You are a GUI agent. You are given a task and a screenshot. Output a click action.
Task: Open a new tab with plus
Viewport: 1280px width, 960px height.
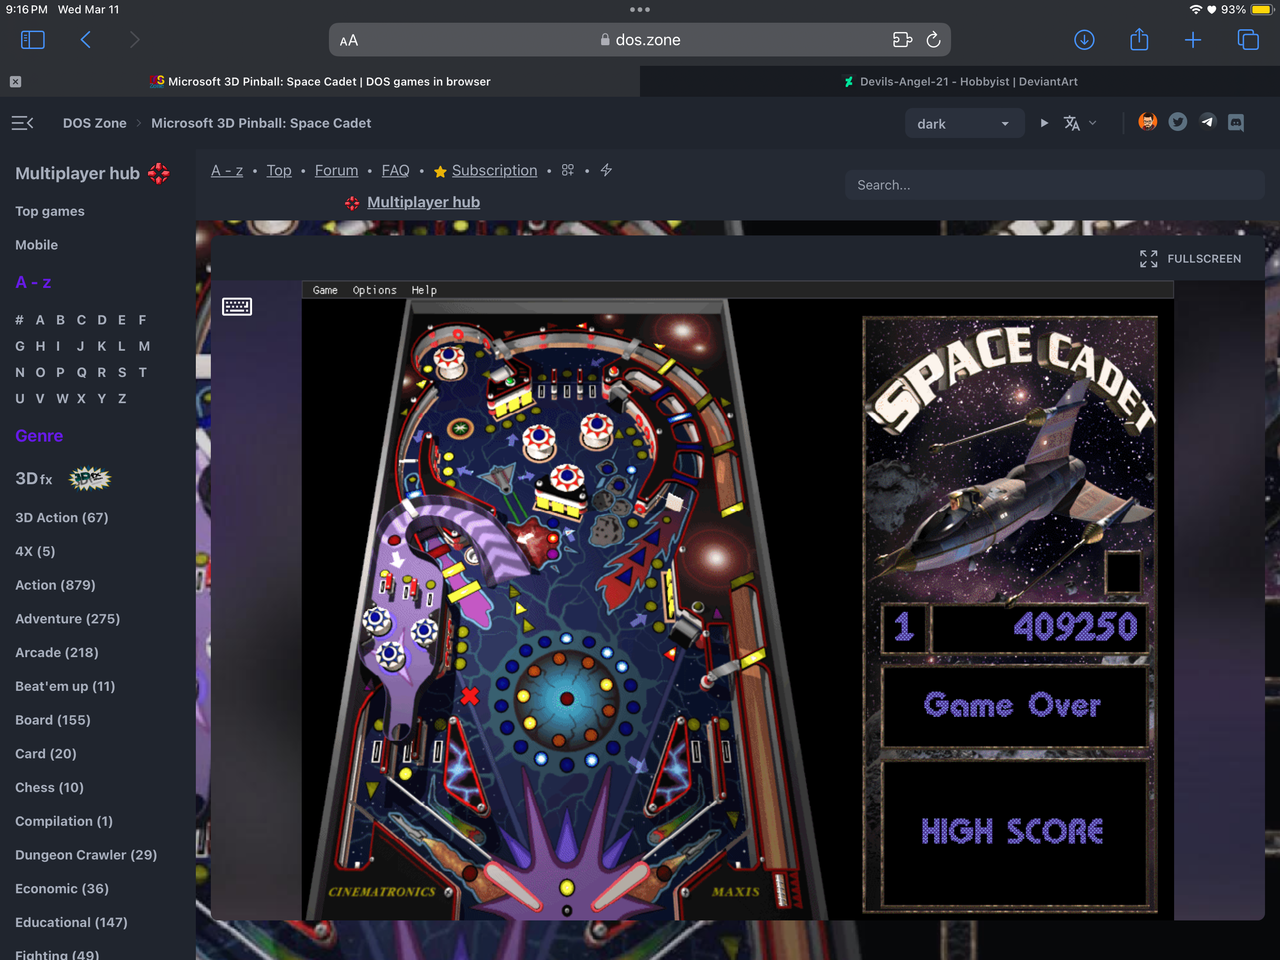1193,40
